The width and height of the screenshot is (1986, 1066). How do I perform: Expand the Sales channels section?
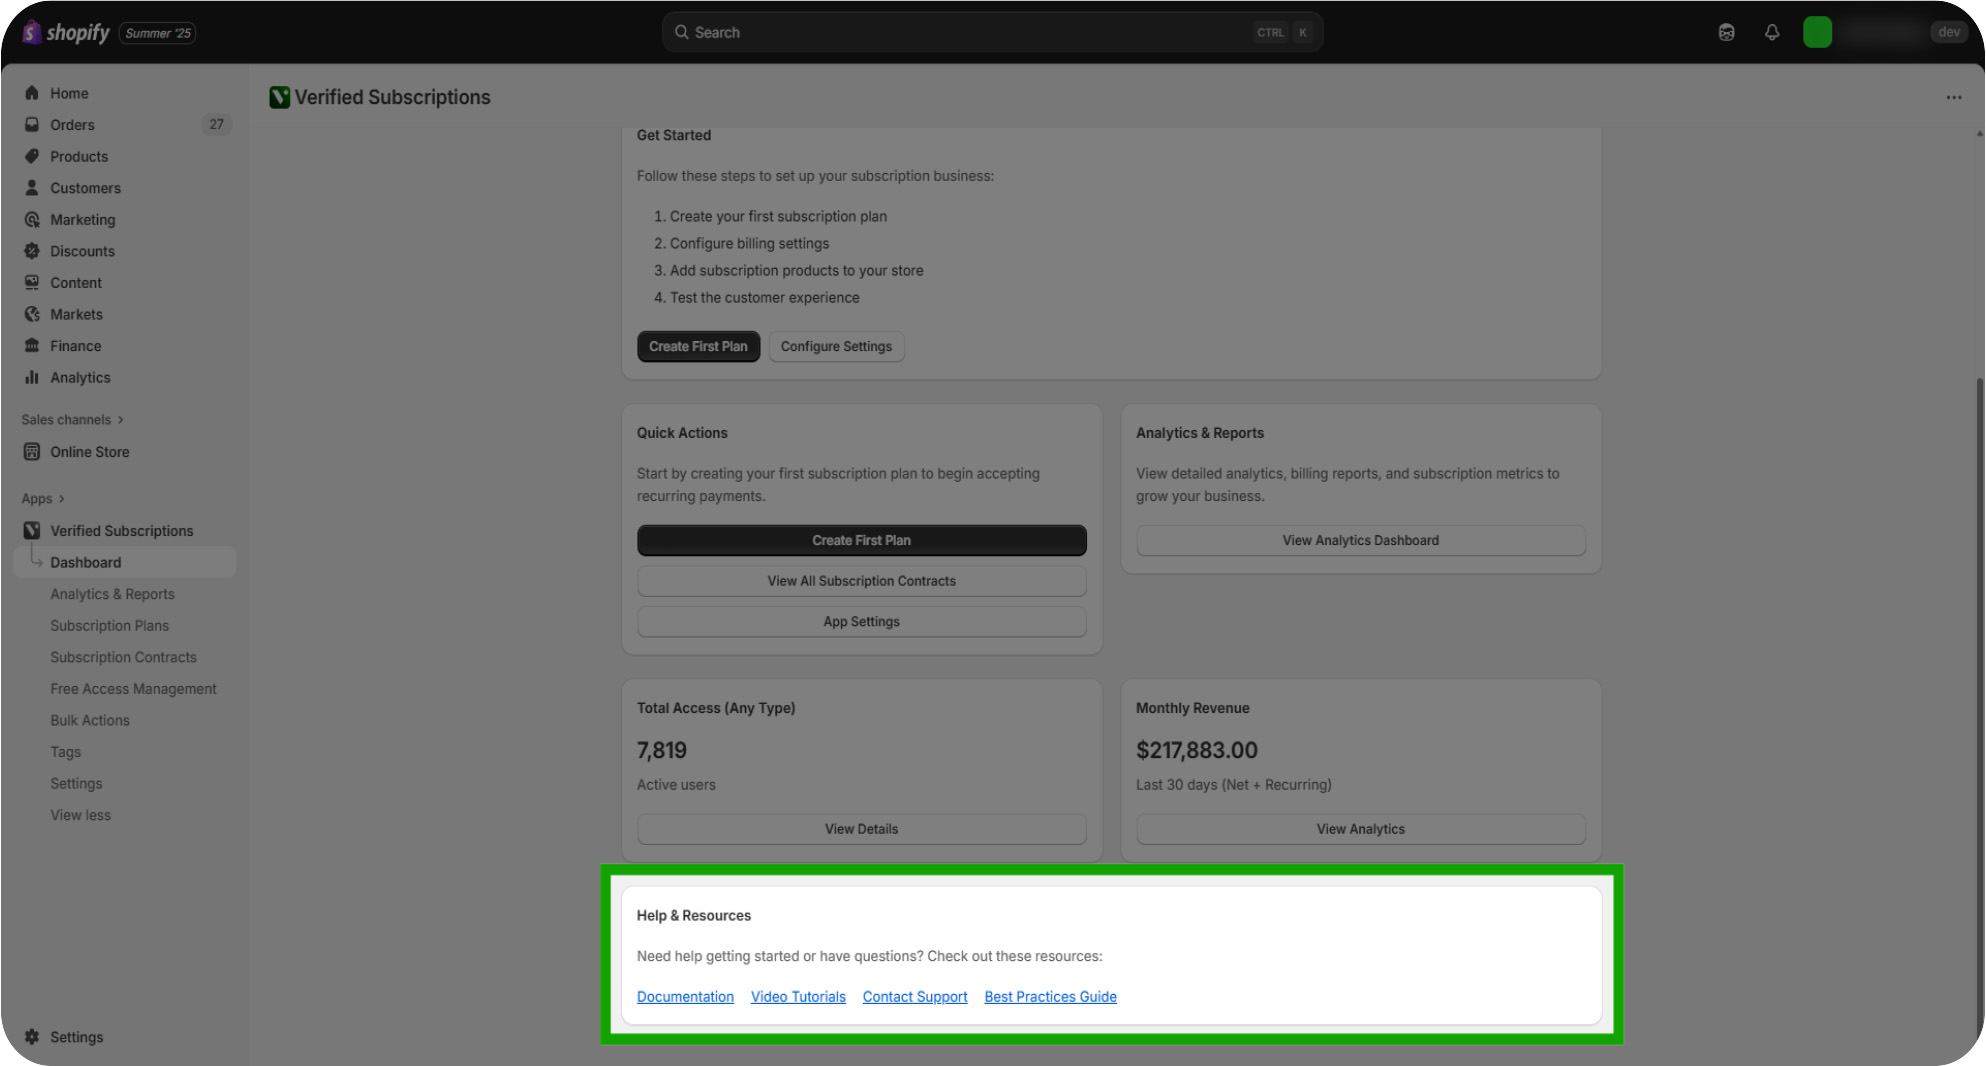pyautogui.click(x=73, y=420)
